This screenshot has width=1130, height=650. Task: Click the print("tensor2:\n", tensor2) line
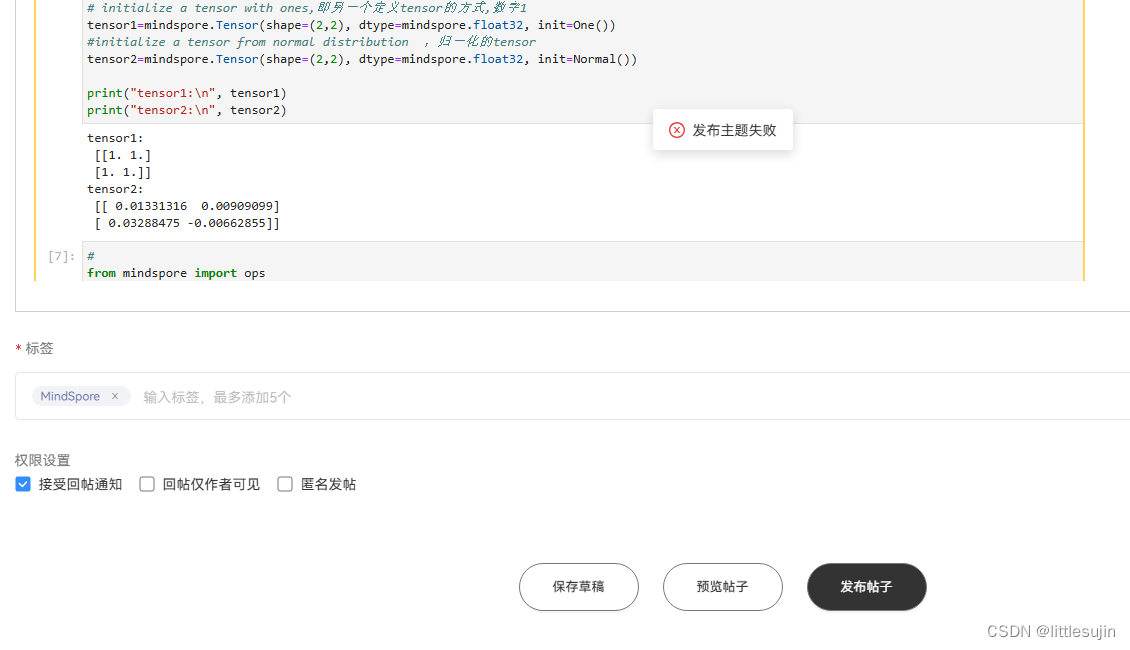click(187, 110)
